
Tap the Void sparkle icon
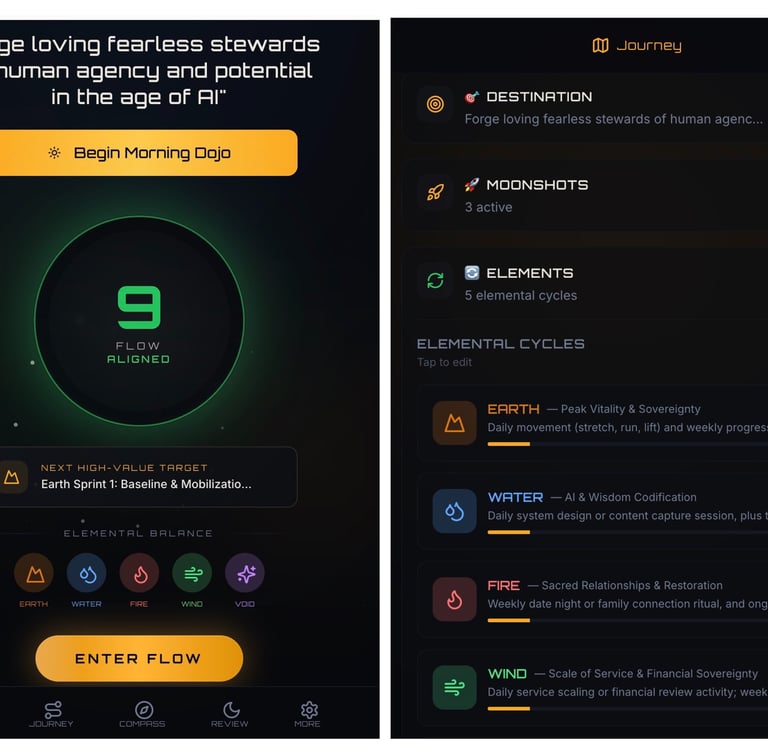point(245,573)
